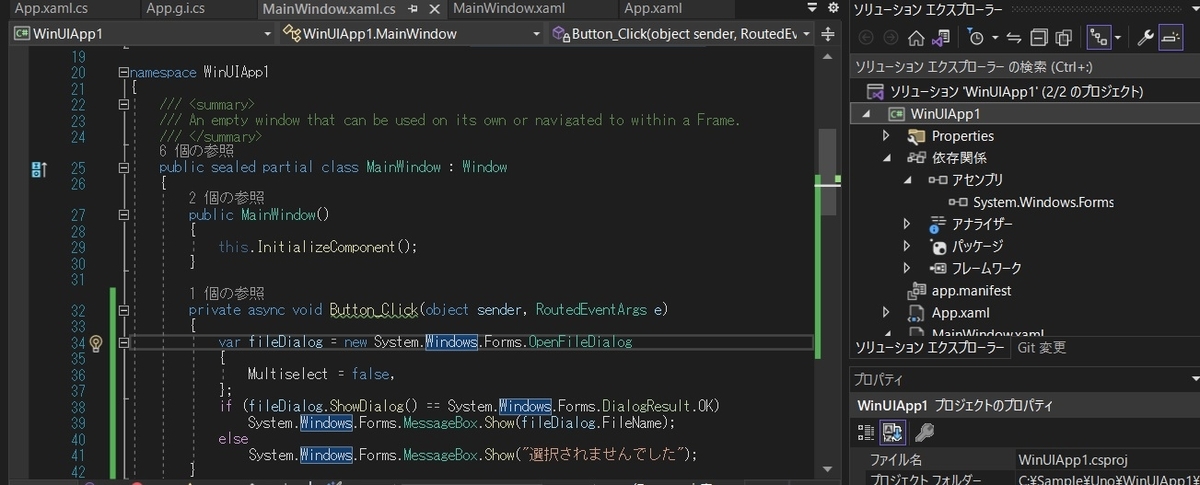Collapse the Button_Click method at line 32
Viewport: 1200px width, 485px height.
click(123, 311)
